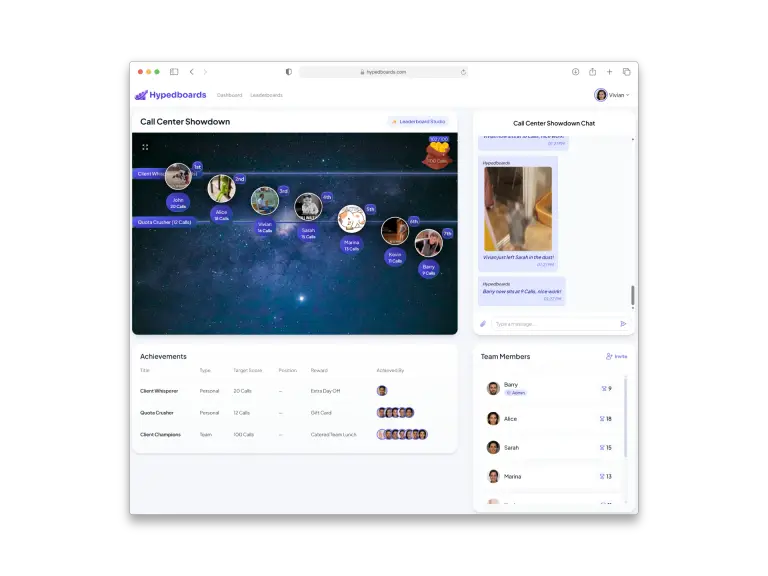768x576 pixels.
Task: Open the browser downloads icon
Action: 576,72
